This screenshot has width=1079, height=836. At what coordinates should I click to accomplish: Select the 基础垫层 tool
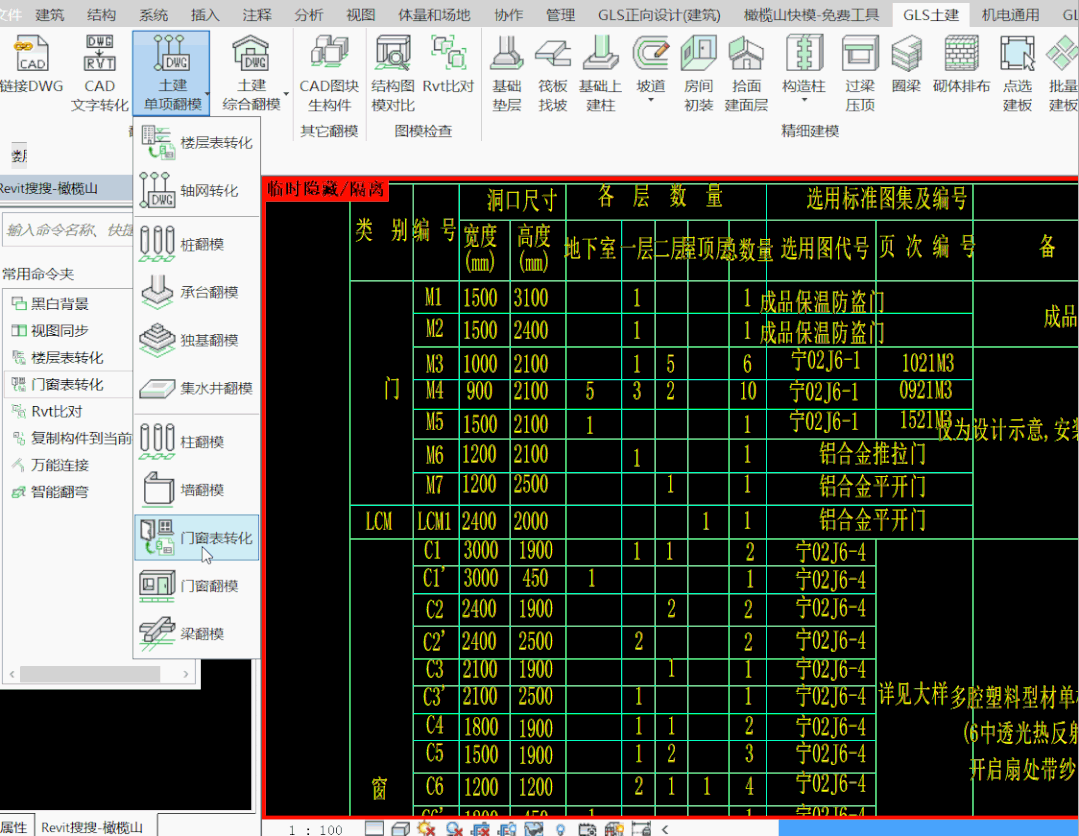click(x=507, y=72)
